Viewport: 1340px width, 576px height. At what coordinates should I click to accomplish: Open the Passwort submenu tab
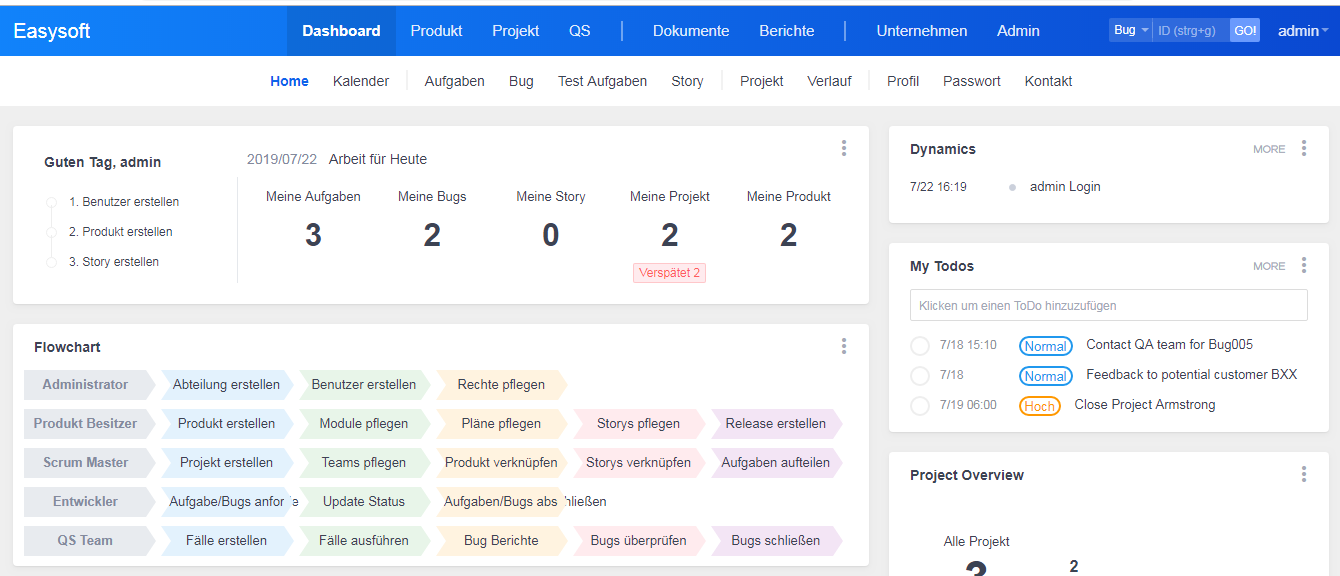971,81
